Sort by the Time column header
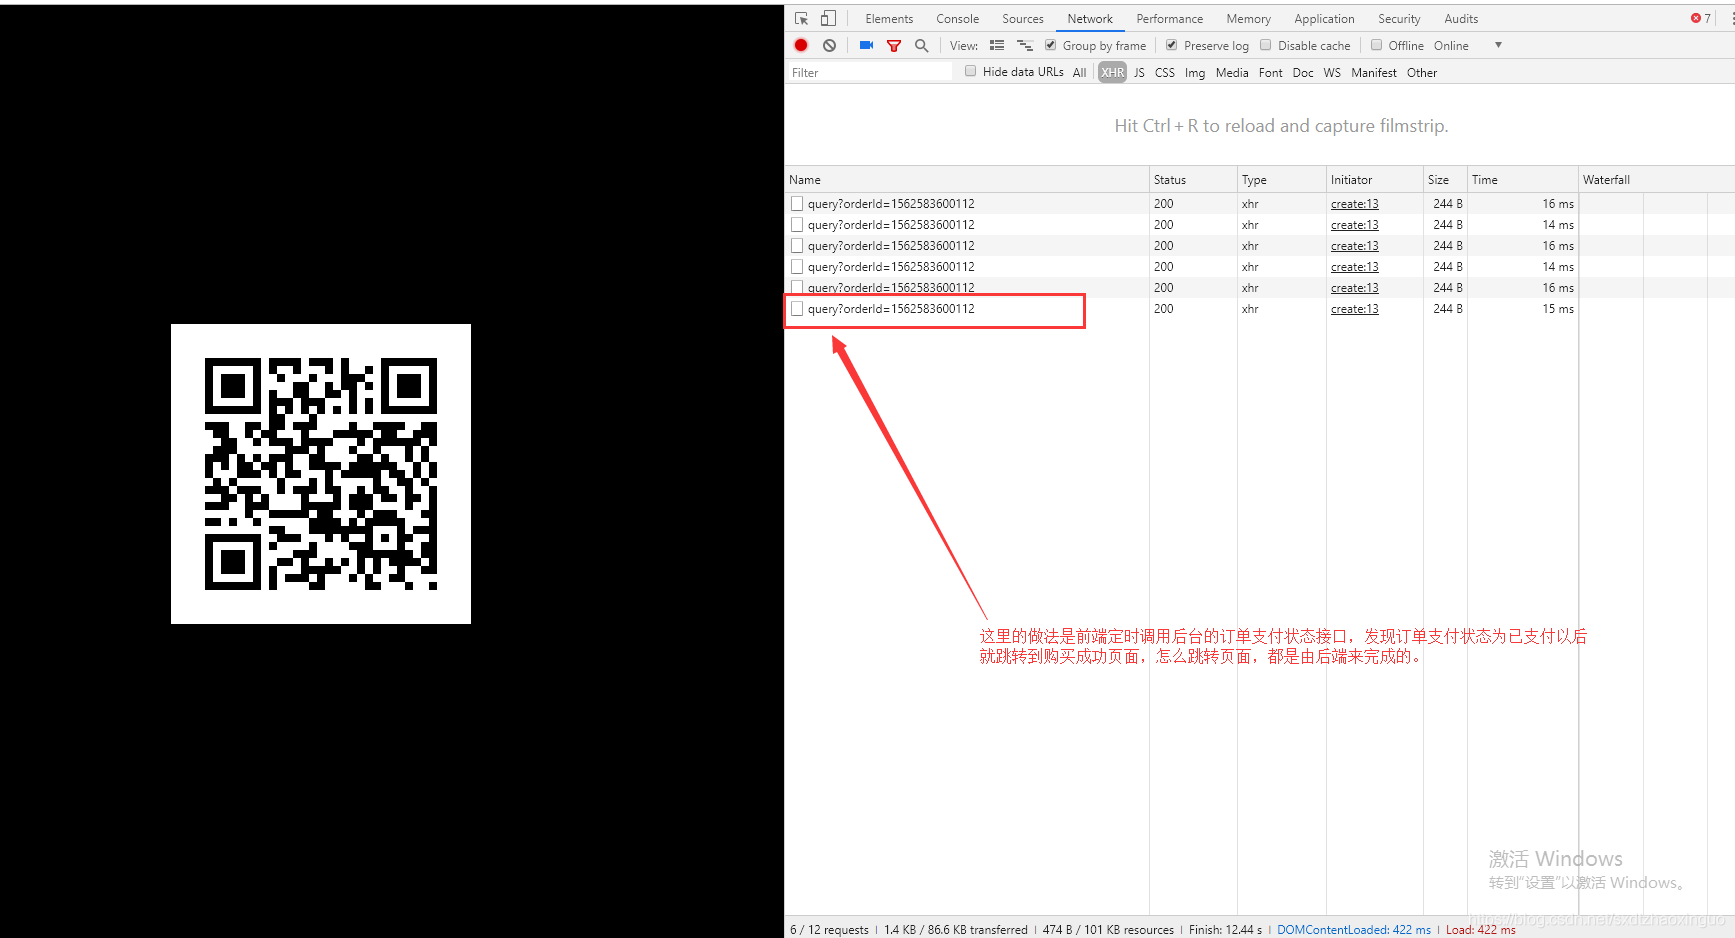The width and height of the screenshot is (1735, 938). [x=1523, y=180]
